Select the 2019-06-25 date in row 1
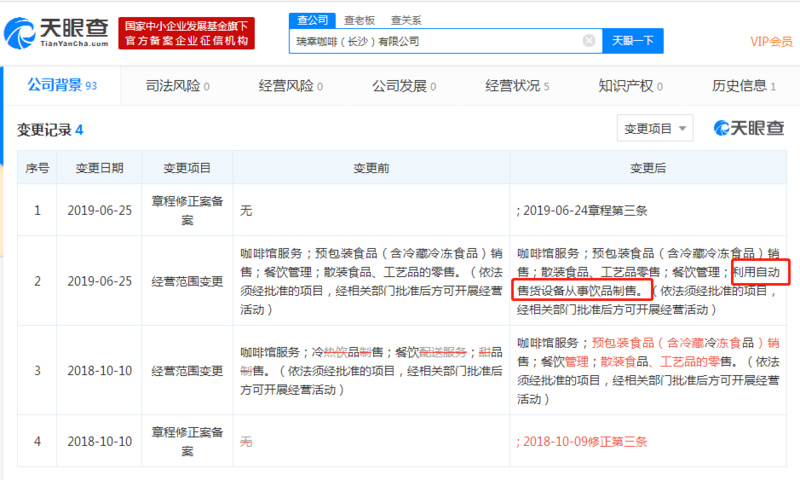 (x=99, y=210)
